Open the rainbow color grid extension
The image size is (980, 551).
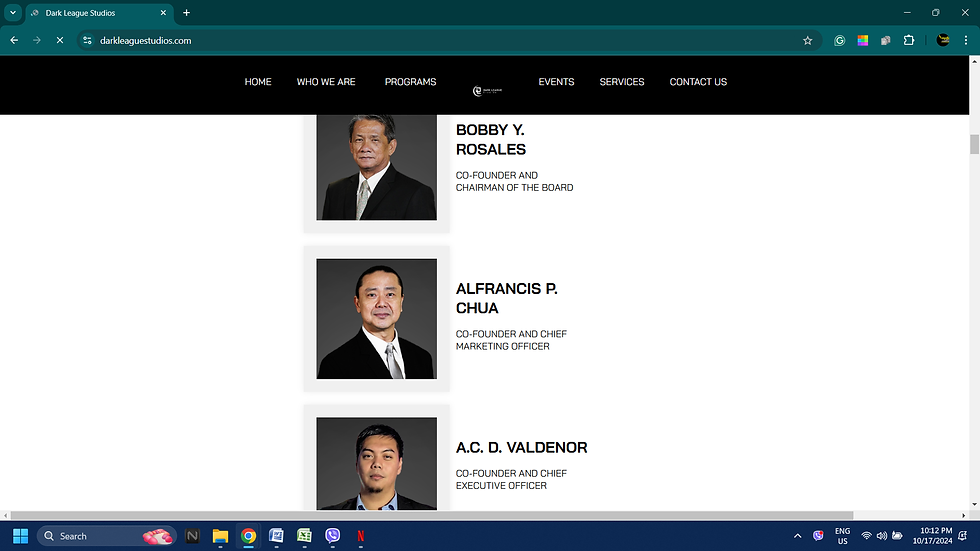coord(862,40)
